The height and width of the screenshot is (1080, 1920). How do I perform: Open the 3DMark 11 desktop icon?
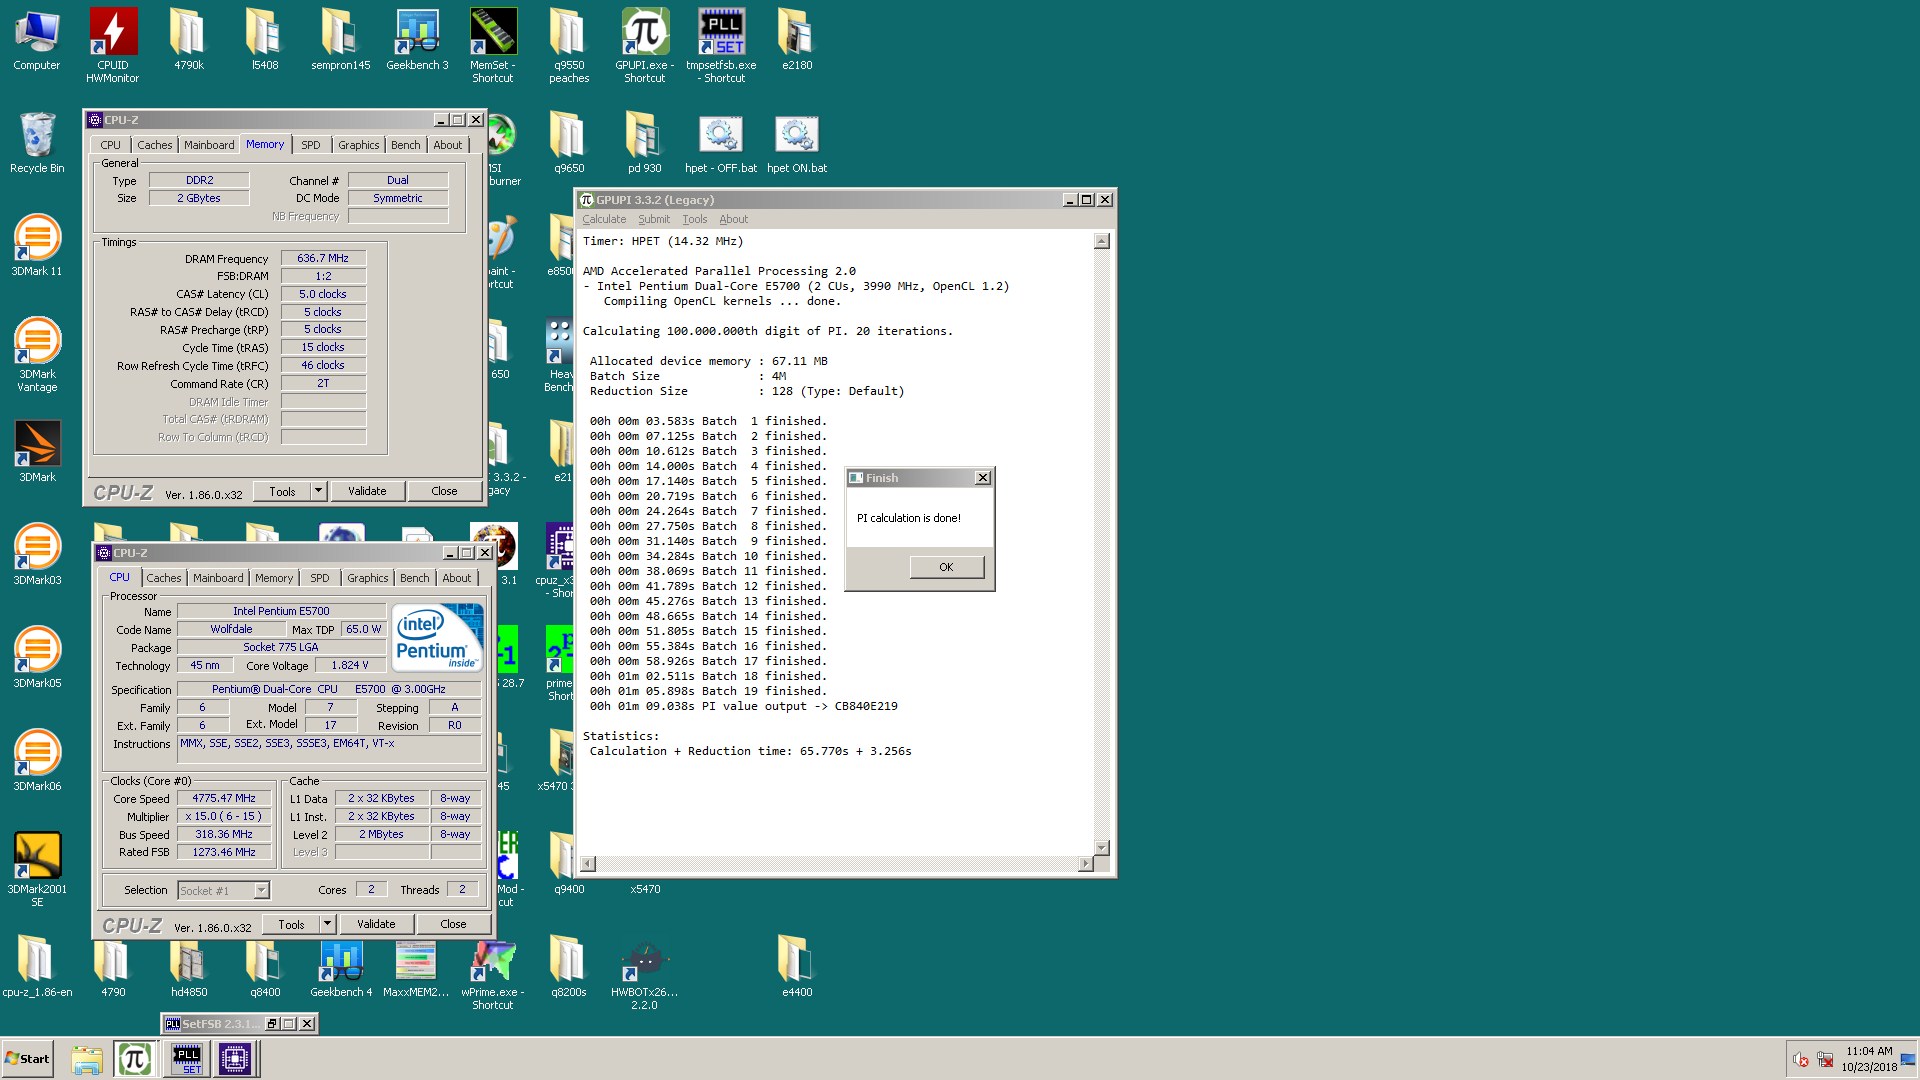point(37,246)
